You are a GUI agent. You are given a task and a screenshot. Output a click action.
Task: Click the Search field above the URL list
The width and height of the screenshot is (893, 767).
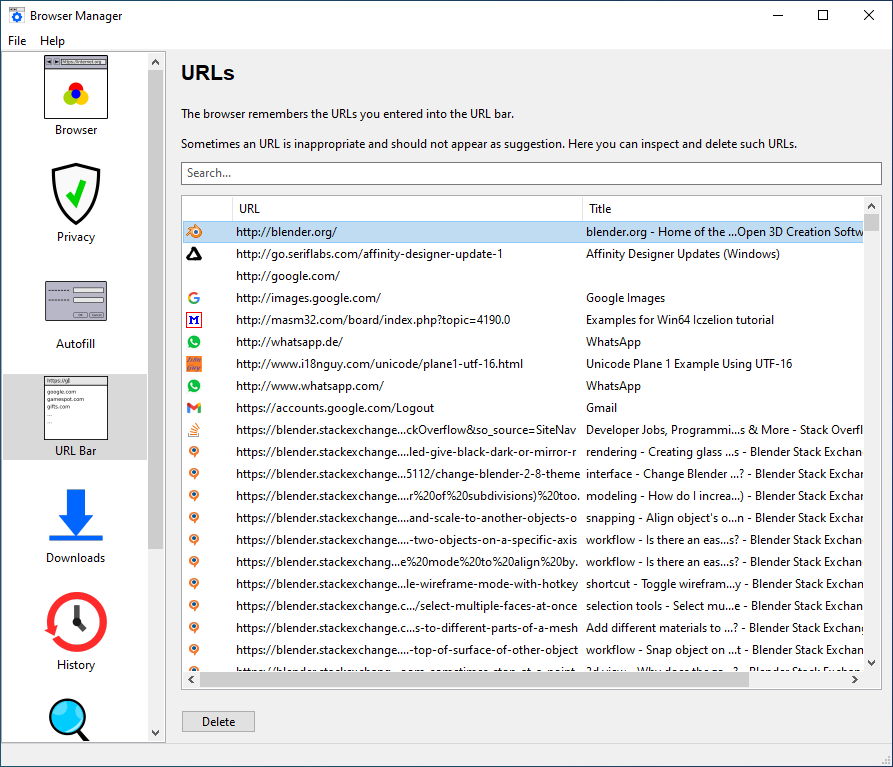coord(531,173)
